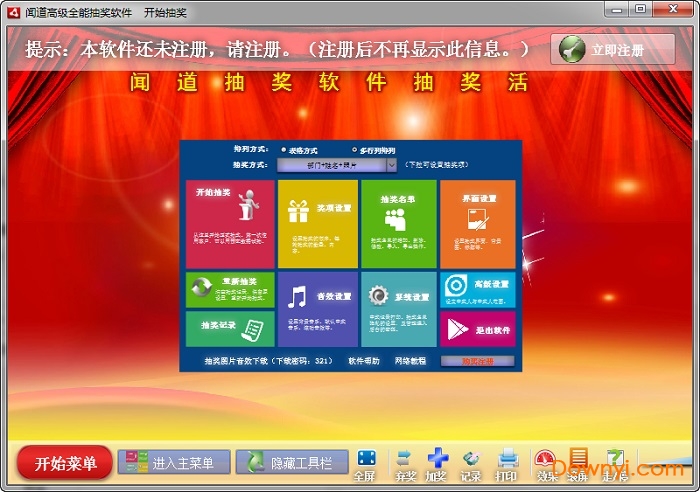
Task: Click the 弃奖 arrows toolbar icon
Action: pos(404,465)
